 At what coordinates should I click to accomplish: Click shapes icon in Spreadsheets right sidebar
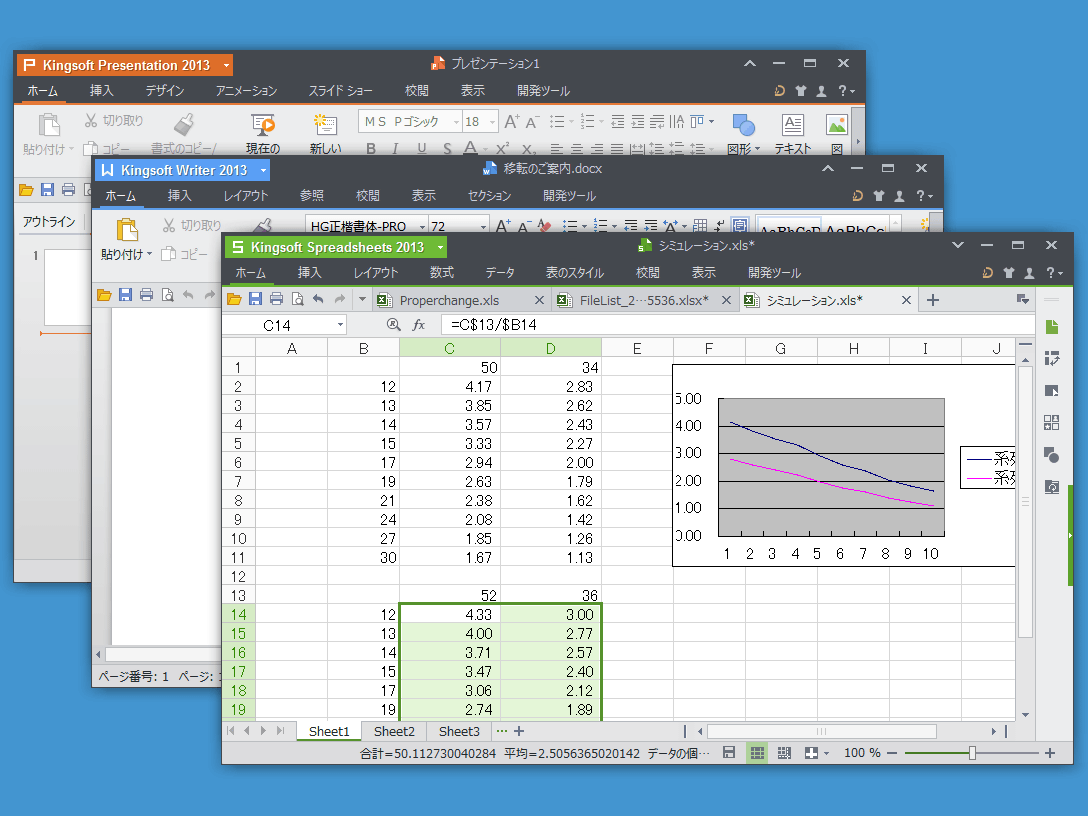coord(1051,455)
